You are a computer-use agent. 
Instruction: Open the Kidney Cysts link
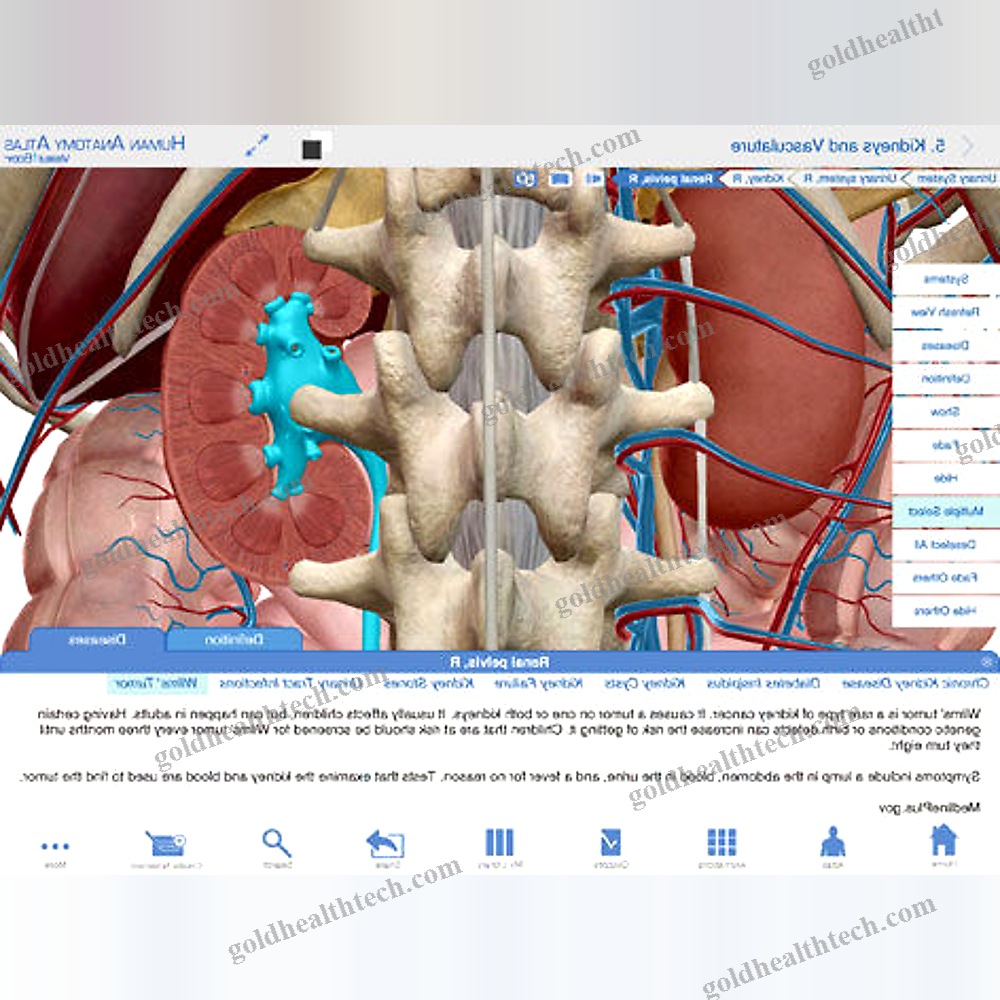644,684
